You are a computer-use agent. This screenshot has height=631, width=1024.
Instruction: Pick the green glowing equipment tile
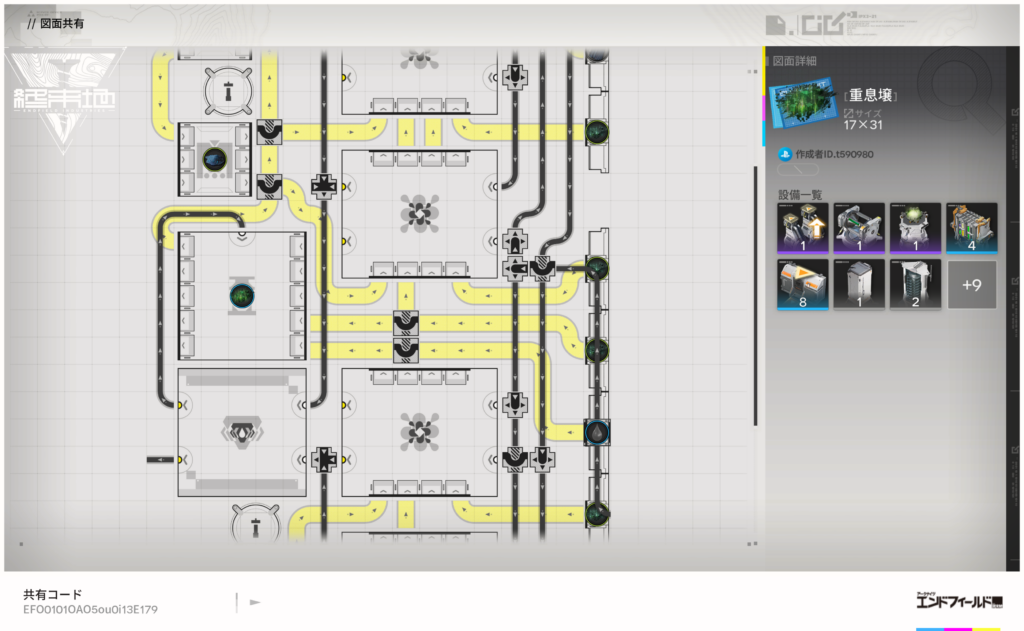[915, 228]
